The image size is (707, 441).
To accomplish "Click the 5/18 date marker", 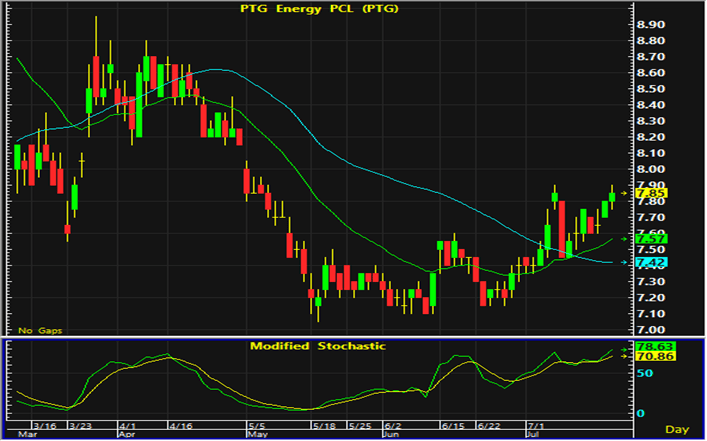I will (324, 426).
